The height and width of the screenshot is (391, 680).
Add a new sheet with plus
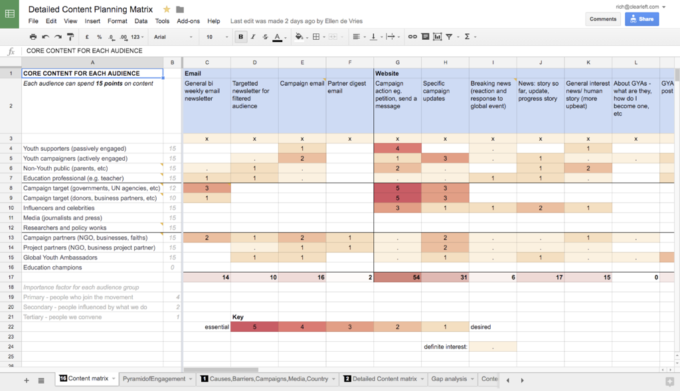click(x=26, y=380)
